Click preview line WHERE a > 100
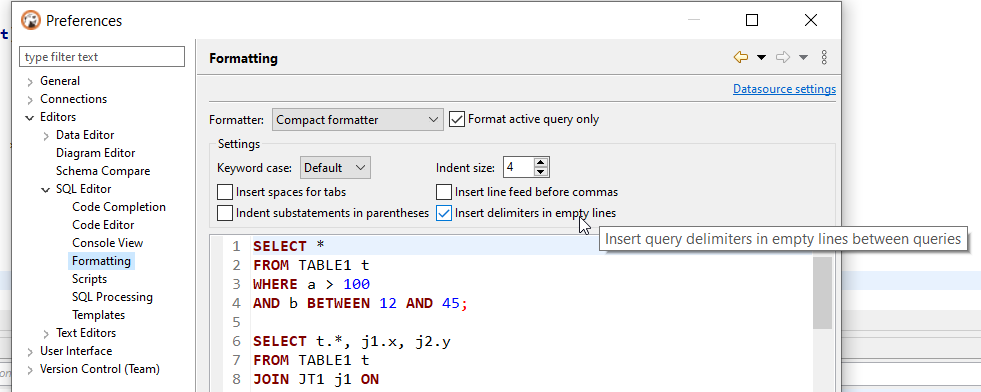The height and width of the screenshot is (392, 981). point(312,284)
